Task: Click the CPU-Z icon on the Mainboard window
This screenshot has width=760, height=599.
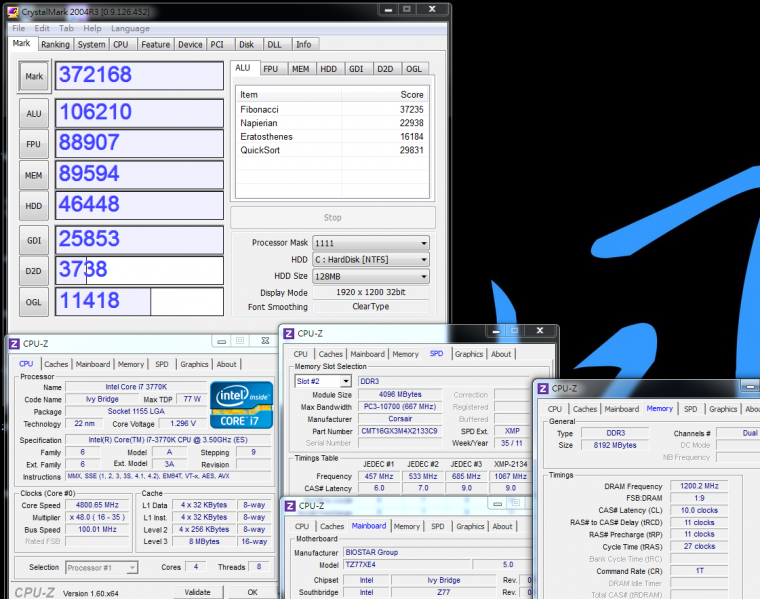Action: 289,507
